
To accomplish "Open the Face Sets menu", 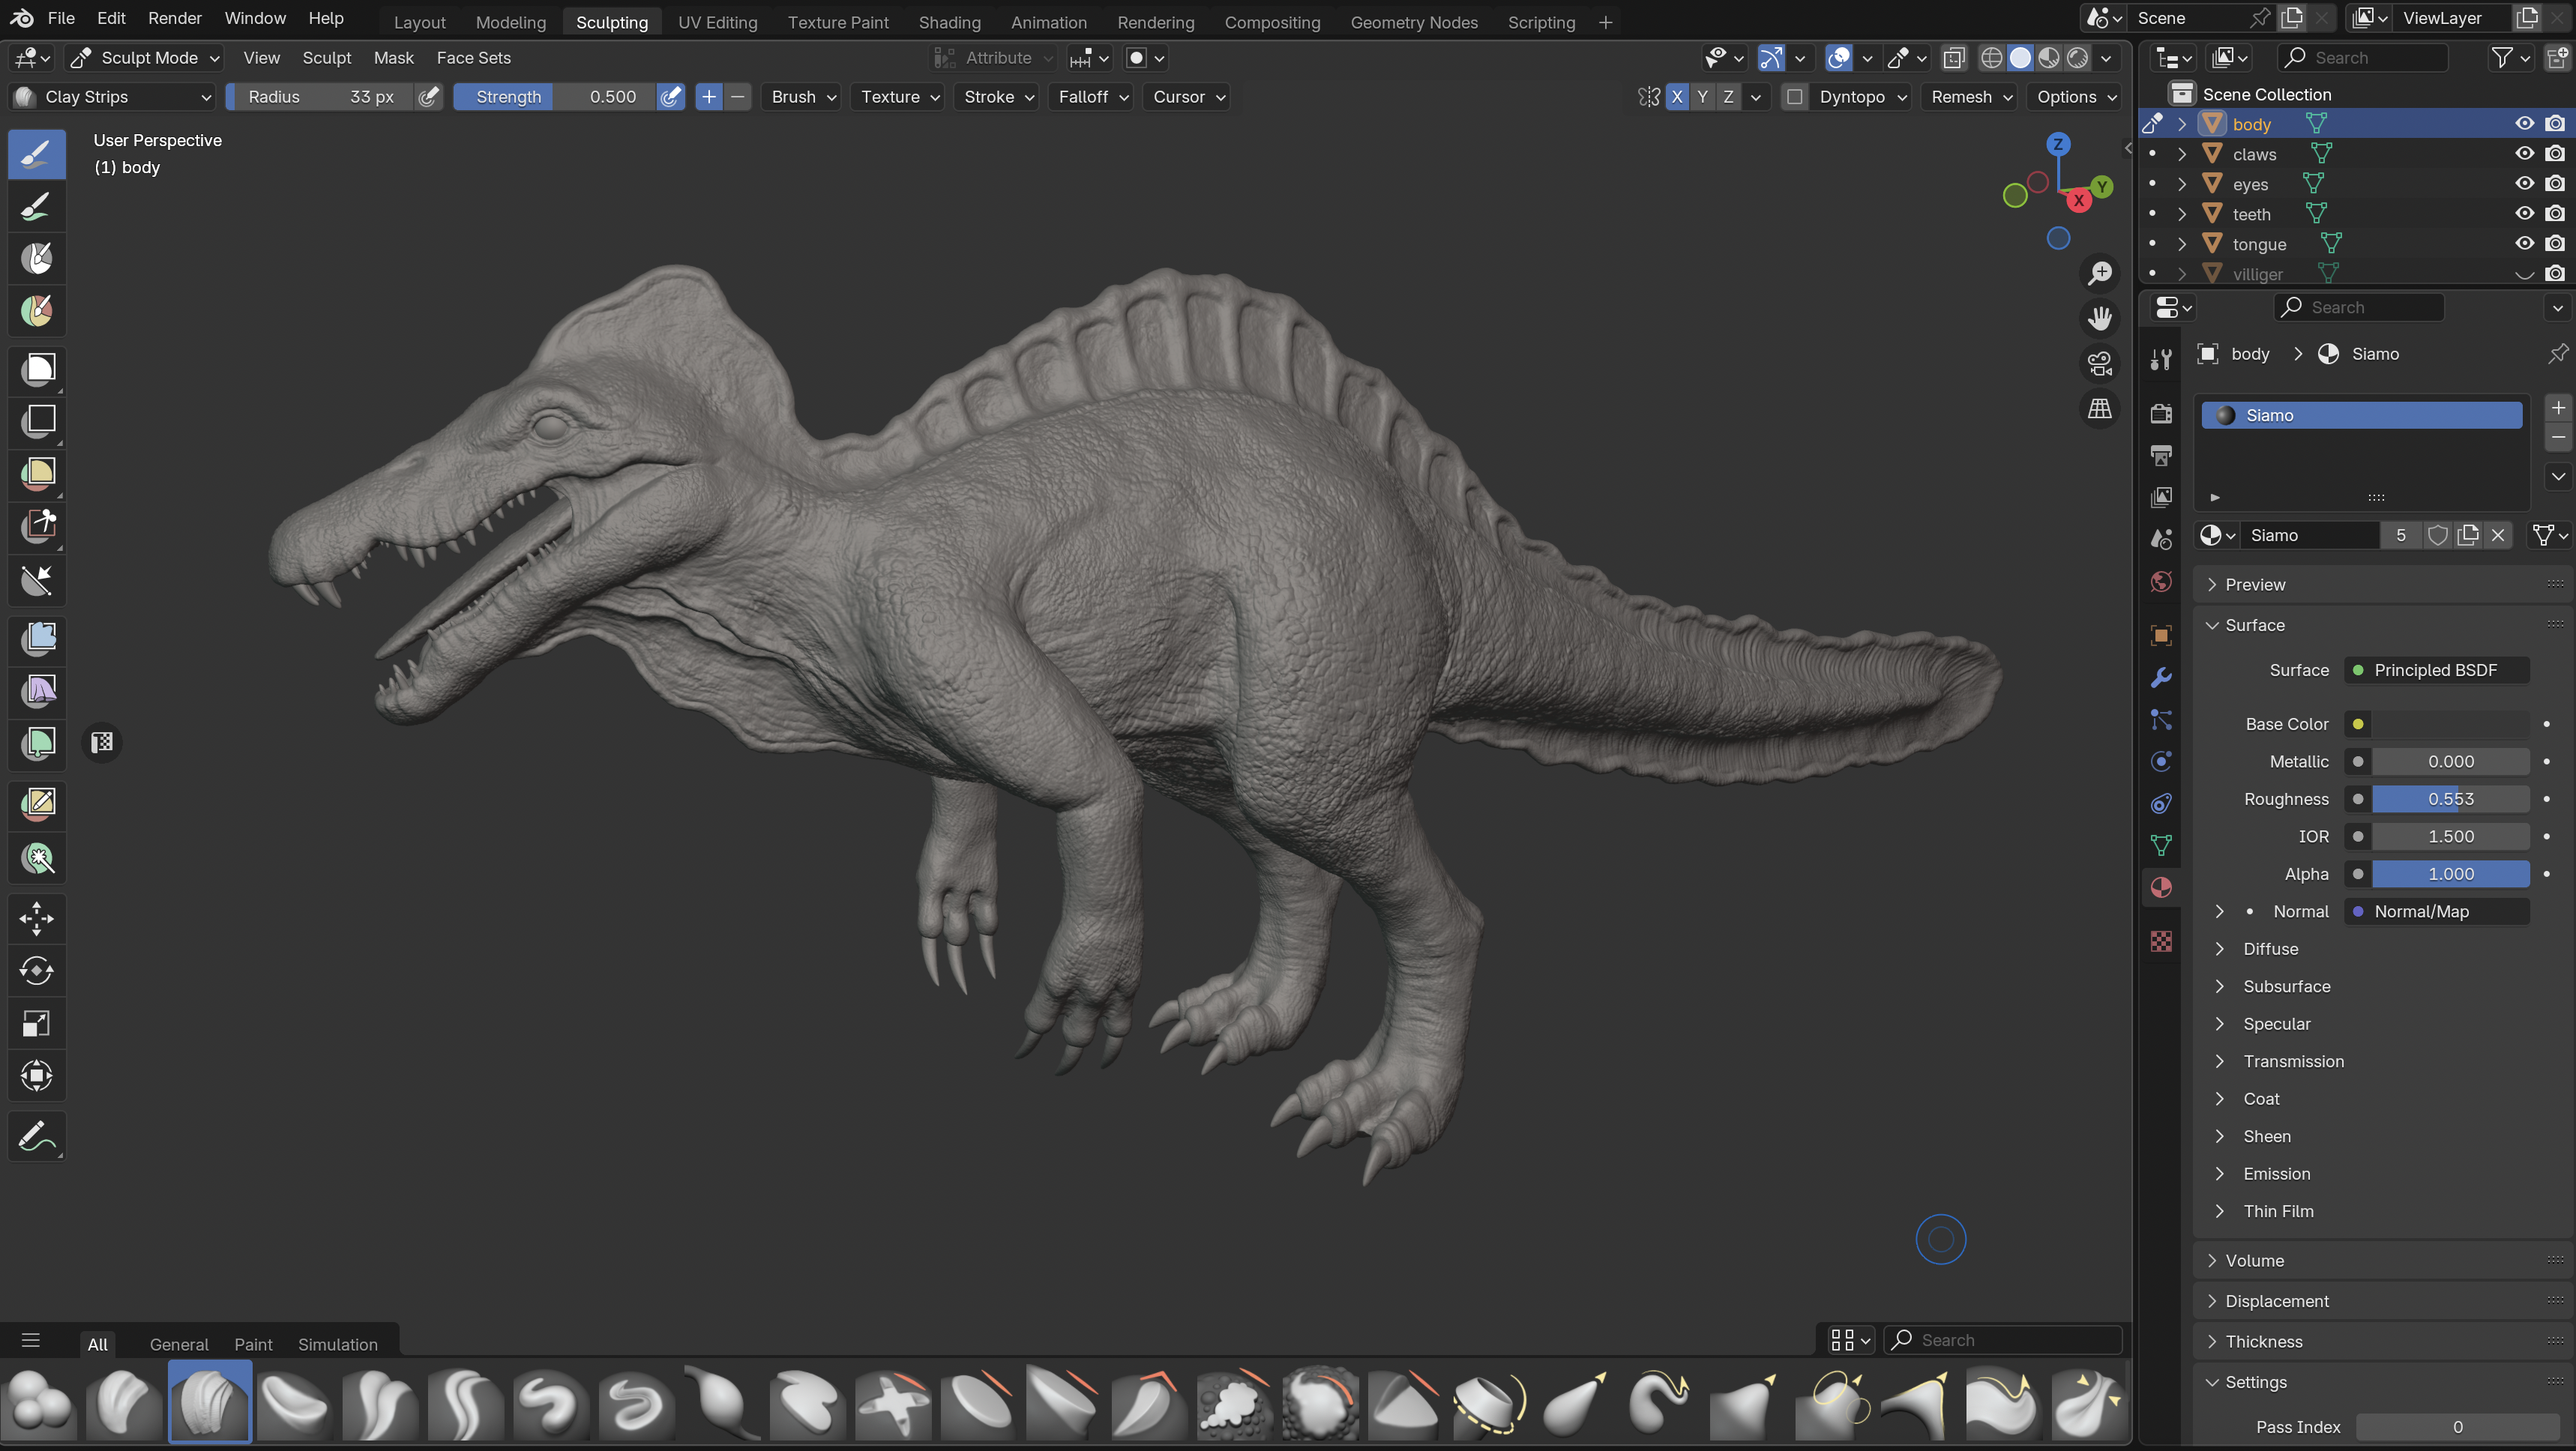I will pyautogui.click(x=473, y=58).
